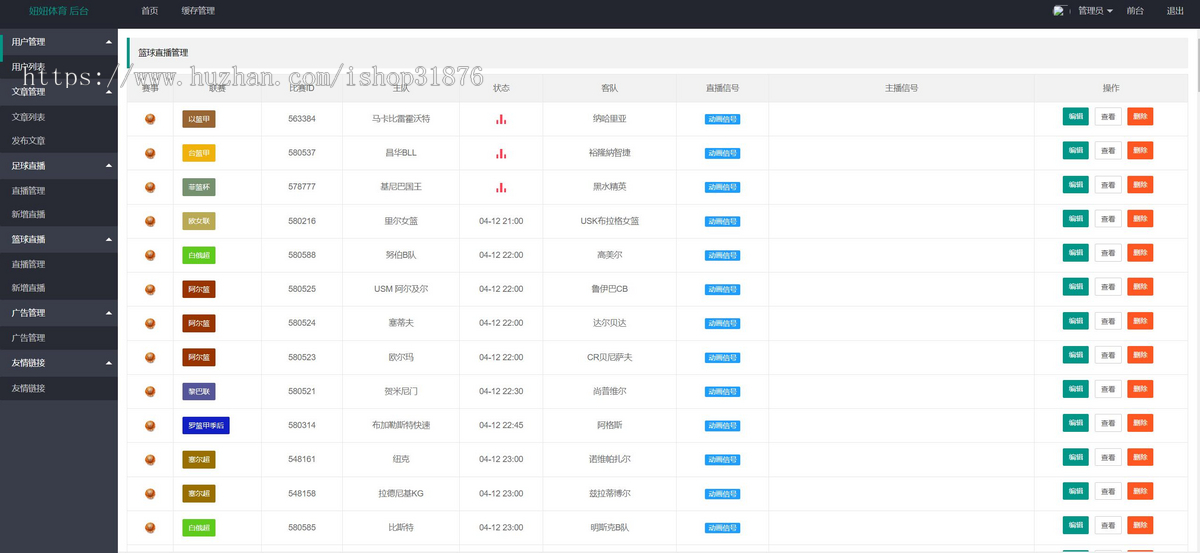Open 缓存管理 in the top navigation

198,11
